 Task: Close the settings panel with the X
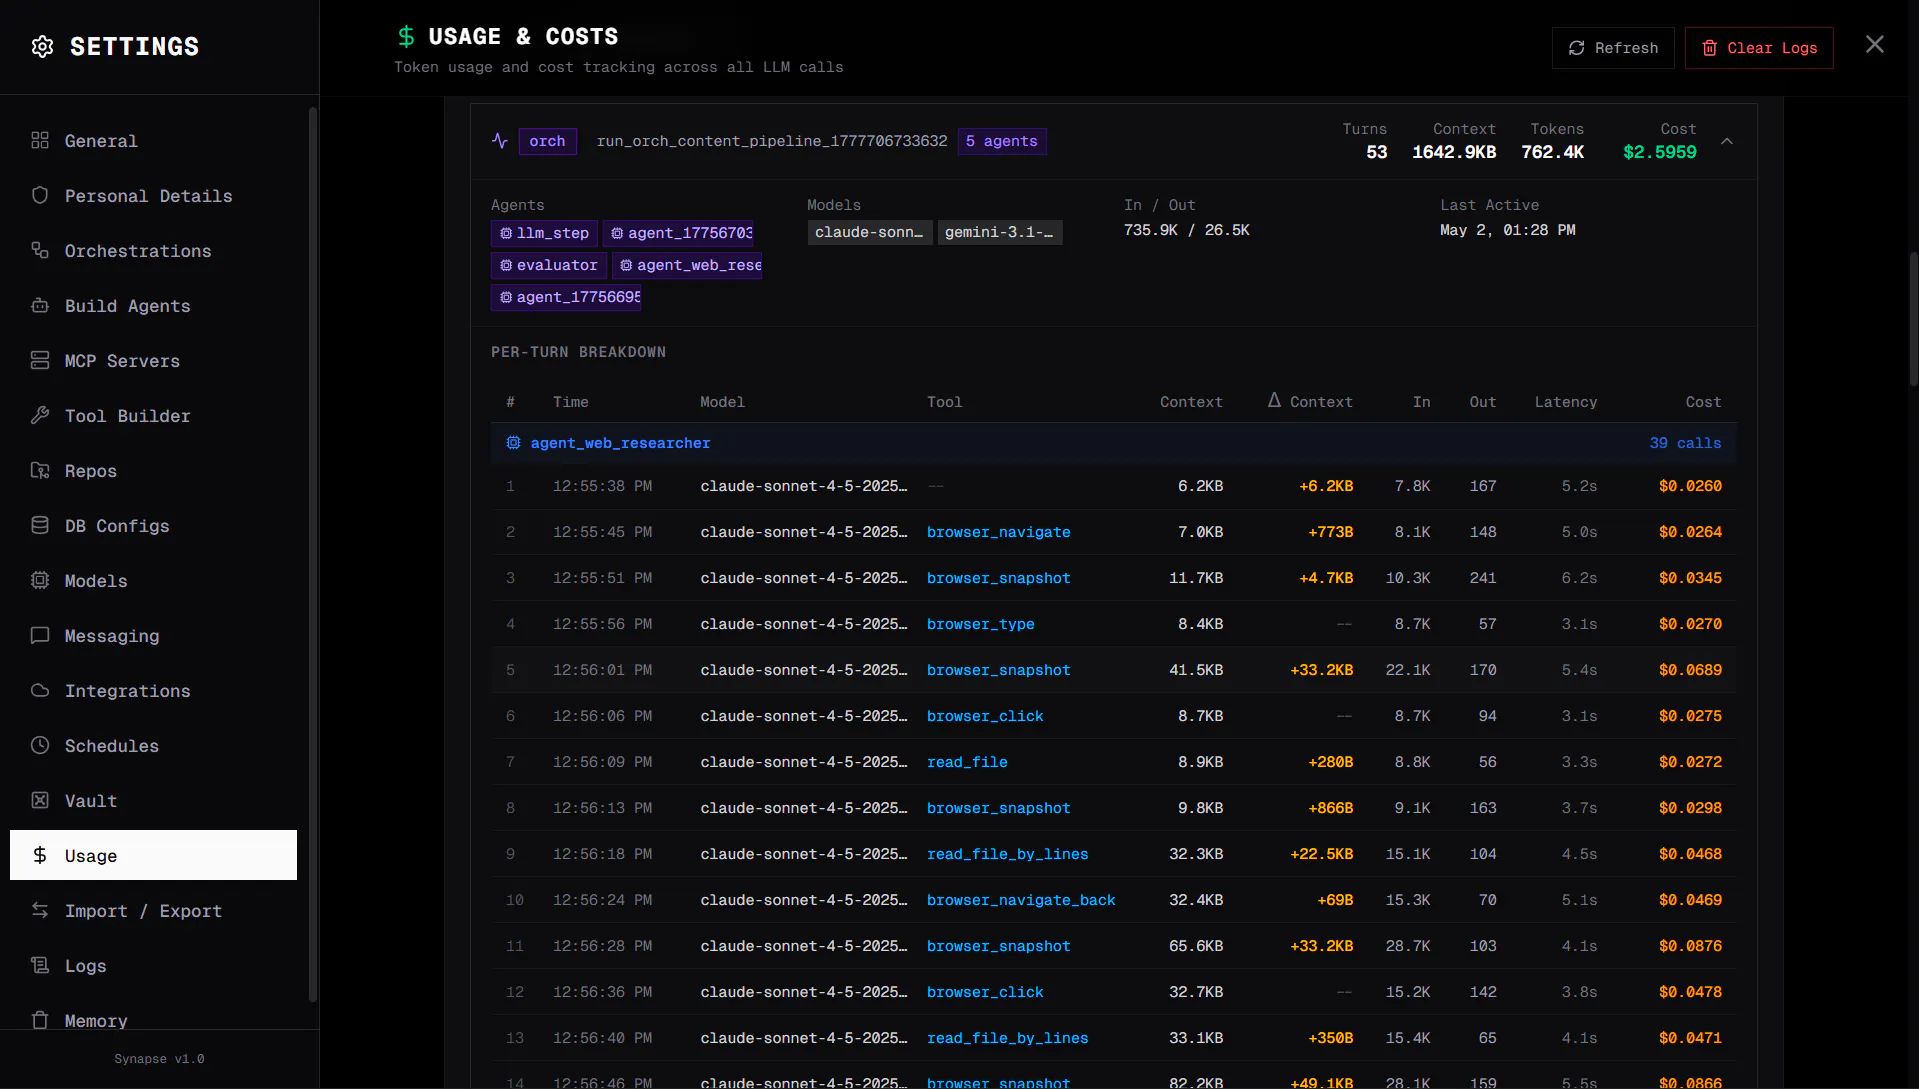[x=1875, y=45]
